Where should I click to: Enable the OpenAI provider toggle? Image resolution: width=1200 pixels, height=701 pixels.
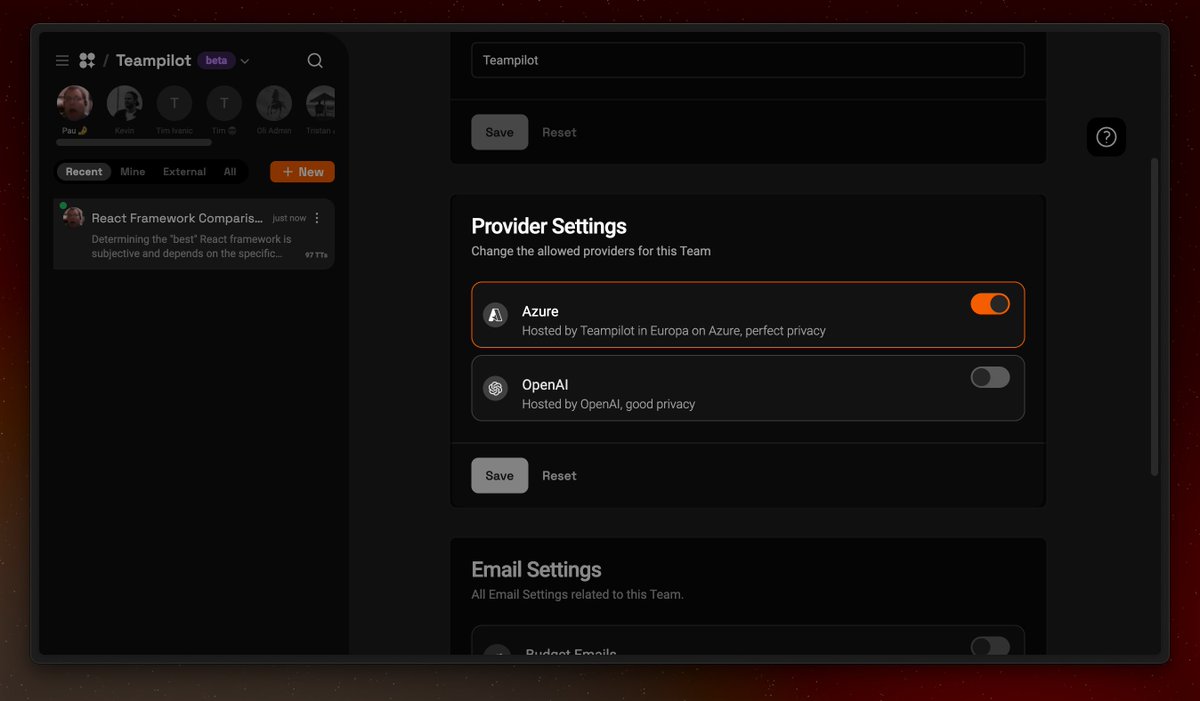990,377
